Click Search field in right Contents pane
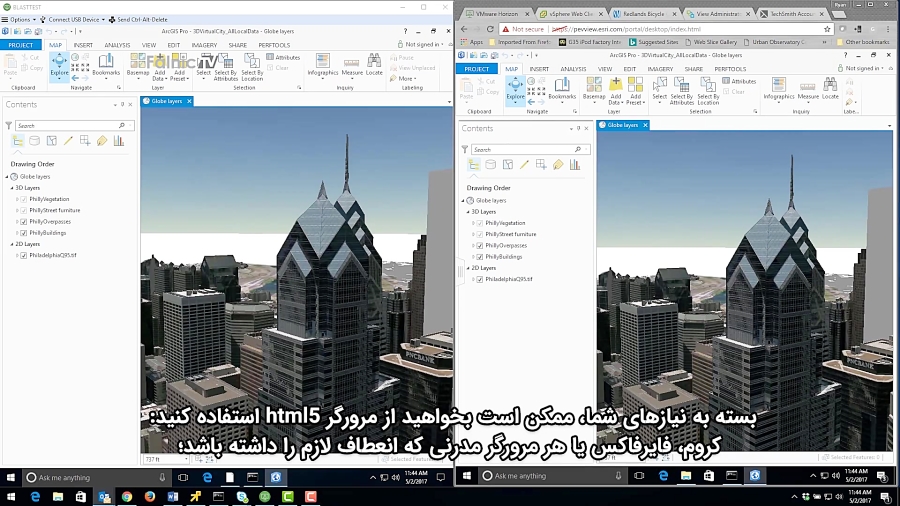 point(528,150)
